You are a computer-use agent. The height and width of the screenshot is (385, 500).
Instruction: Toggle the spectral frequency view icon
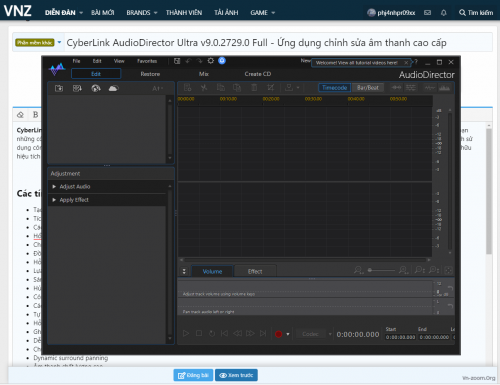444,88
